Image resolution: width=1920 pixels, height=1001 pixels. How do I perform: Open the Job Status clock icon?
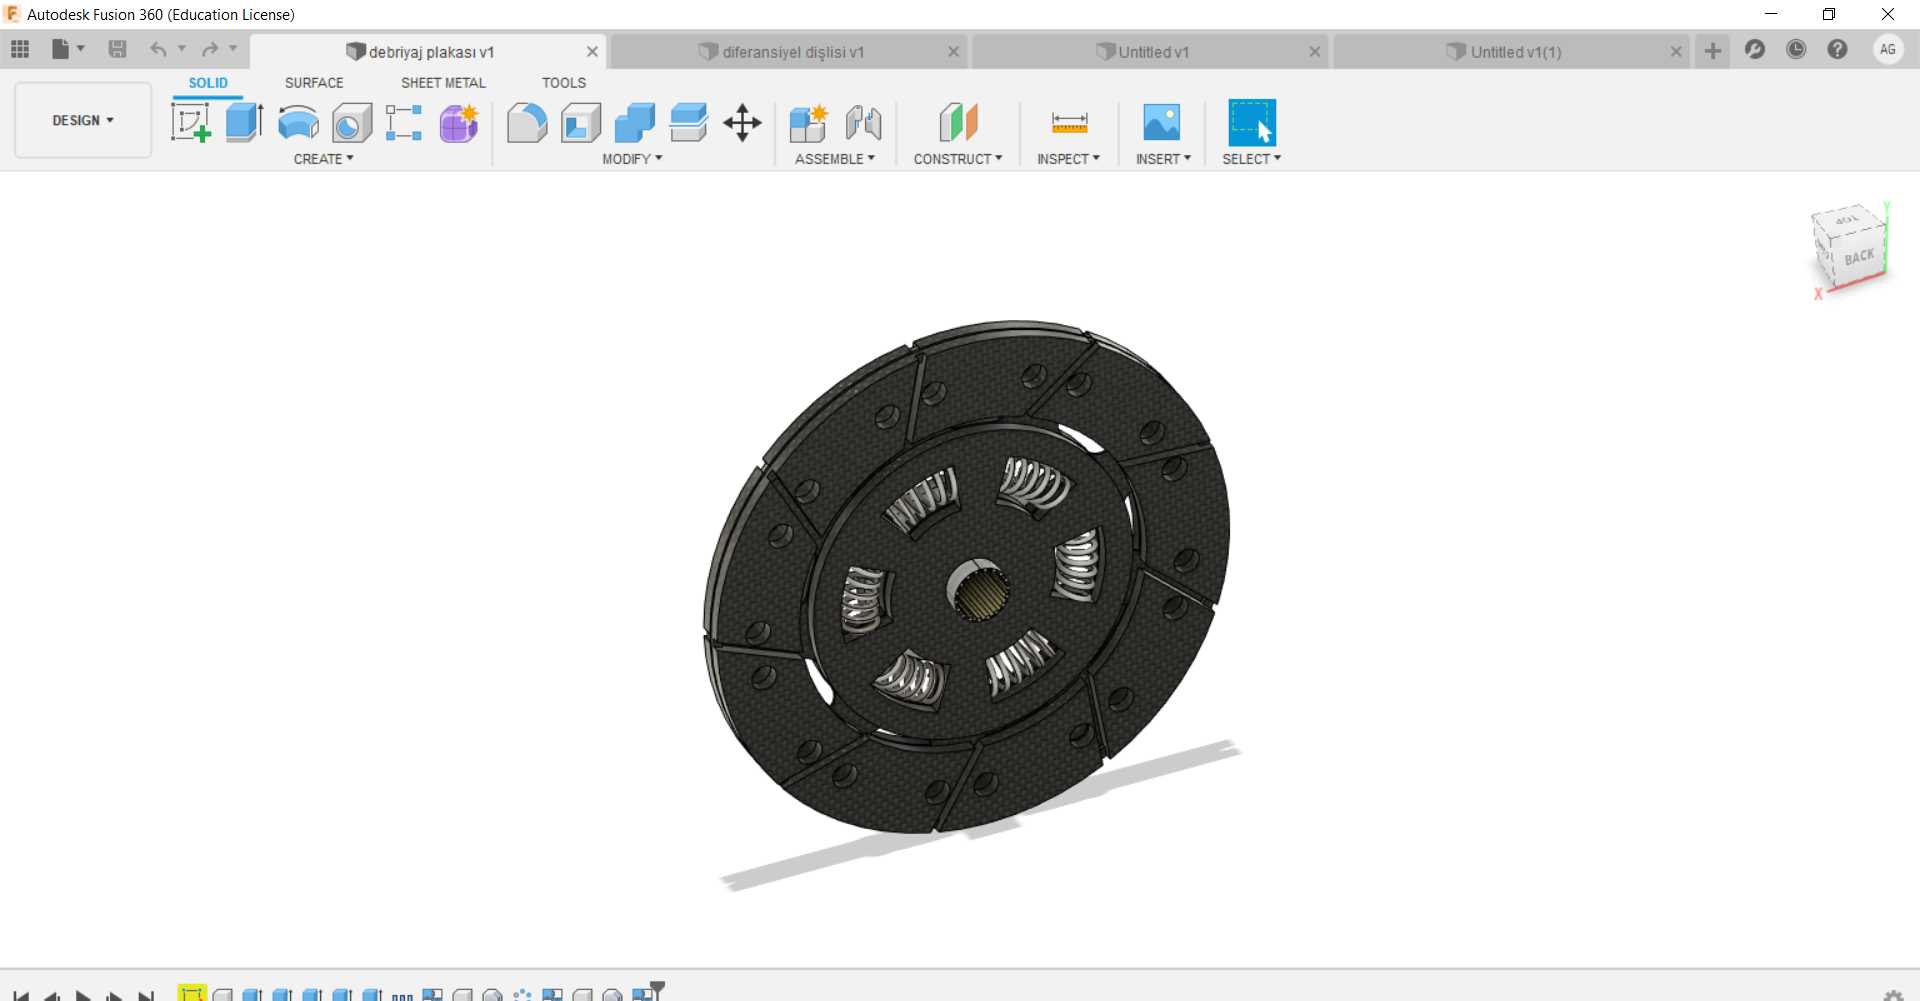[1796, 49]
